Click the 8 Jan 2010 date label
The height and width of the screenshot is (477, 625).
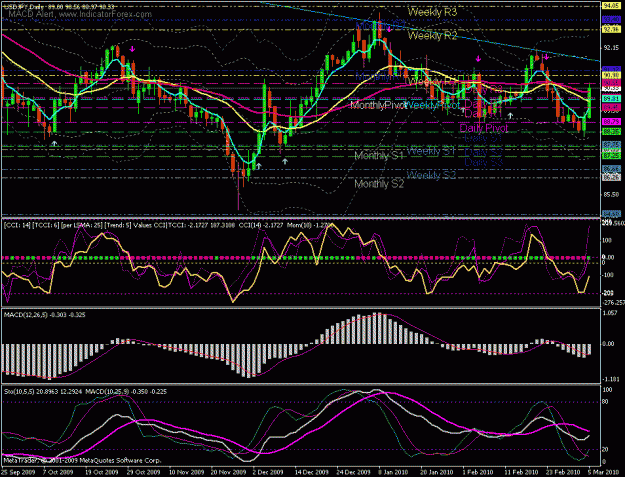(x=391, y=472)
